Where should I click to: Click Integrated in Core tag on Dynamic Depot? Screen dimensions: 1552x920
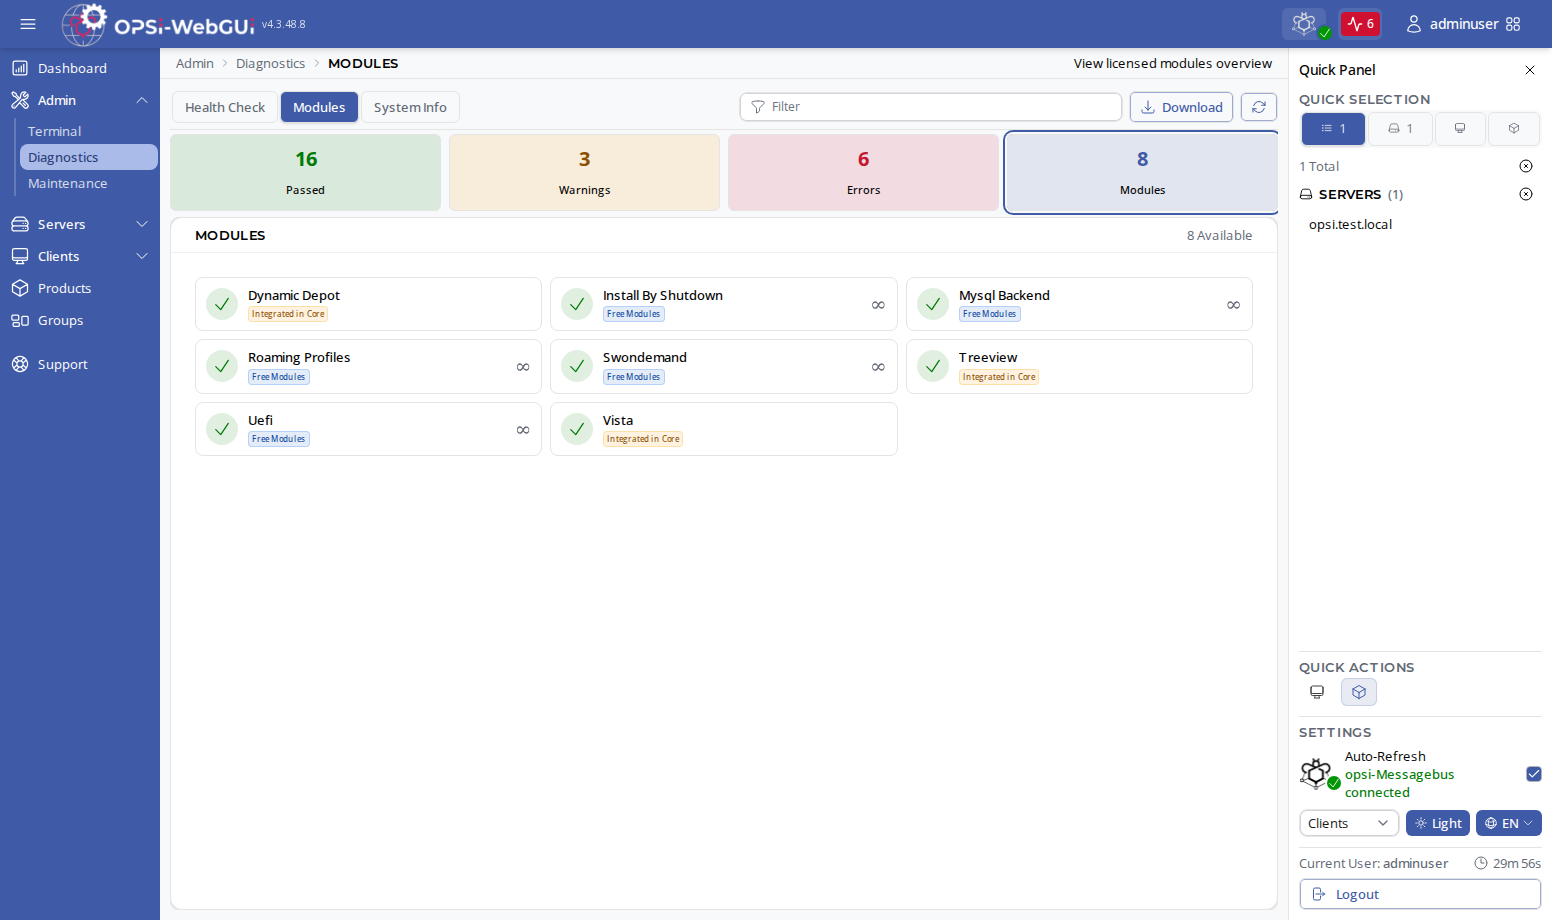[288, 314]
